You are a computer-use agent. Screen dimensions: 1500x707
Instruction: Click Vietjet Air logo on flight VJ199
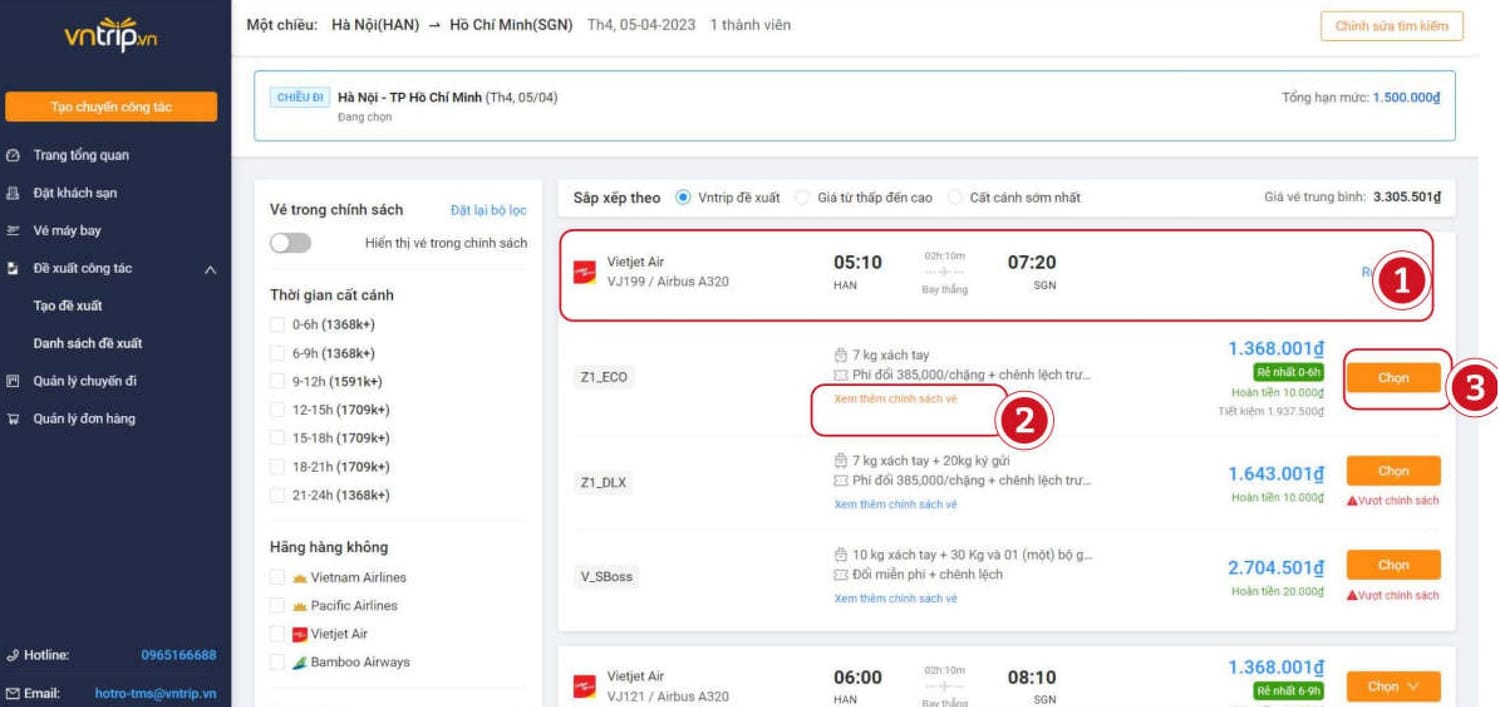[x=584, y=272]
